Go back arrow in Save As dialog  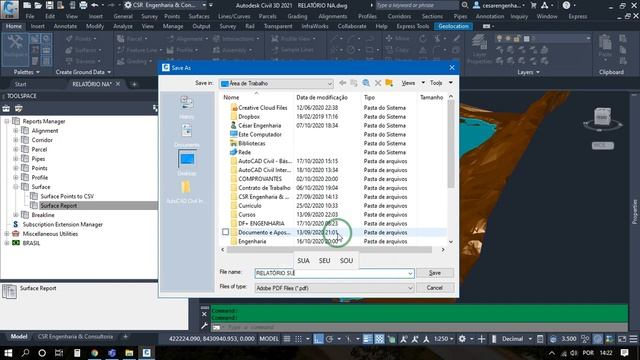342,83
